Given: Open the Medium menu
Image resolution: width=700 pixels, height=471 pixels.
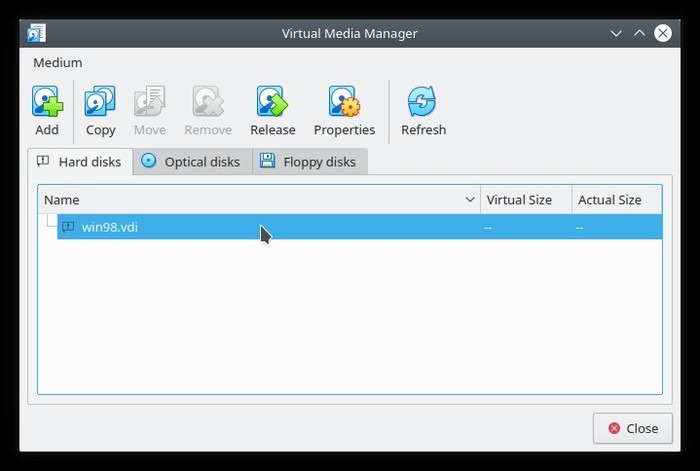Looking at the screenshot, I should tap(58, 63).
